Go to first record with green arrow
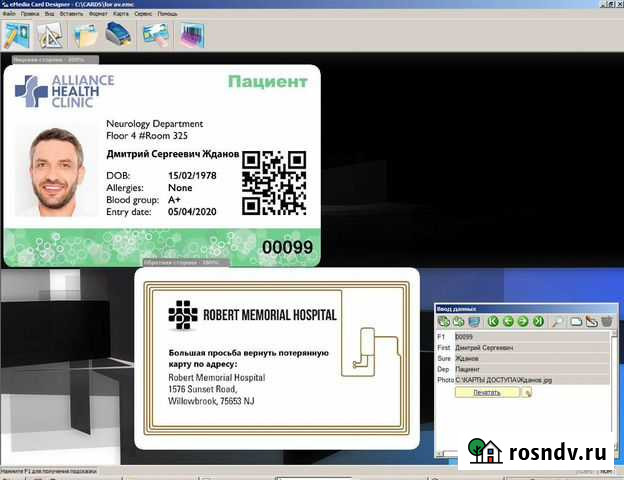 [x=493, y=321]
